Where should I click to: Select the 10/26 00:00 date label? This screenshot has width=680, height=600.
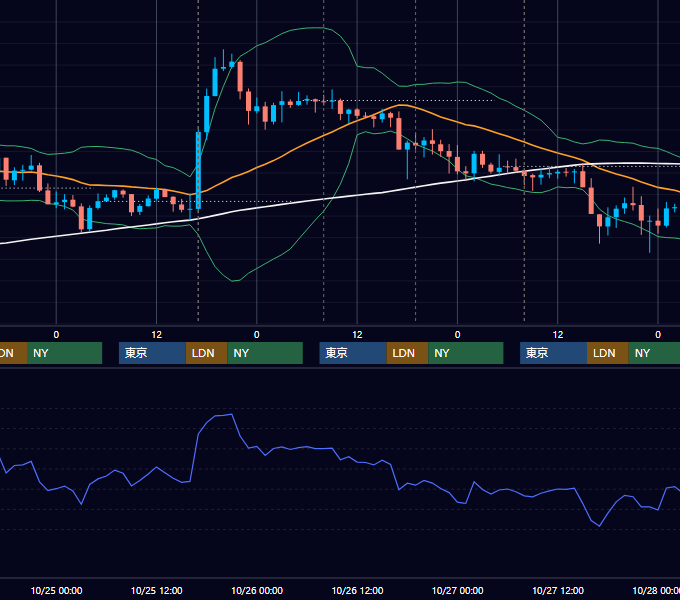(257, 590)
